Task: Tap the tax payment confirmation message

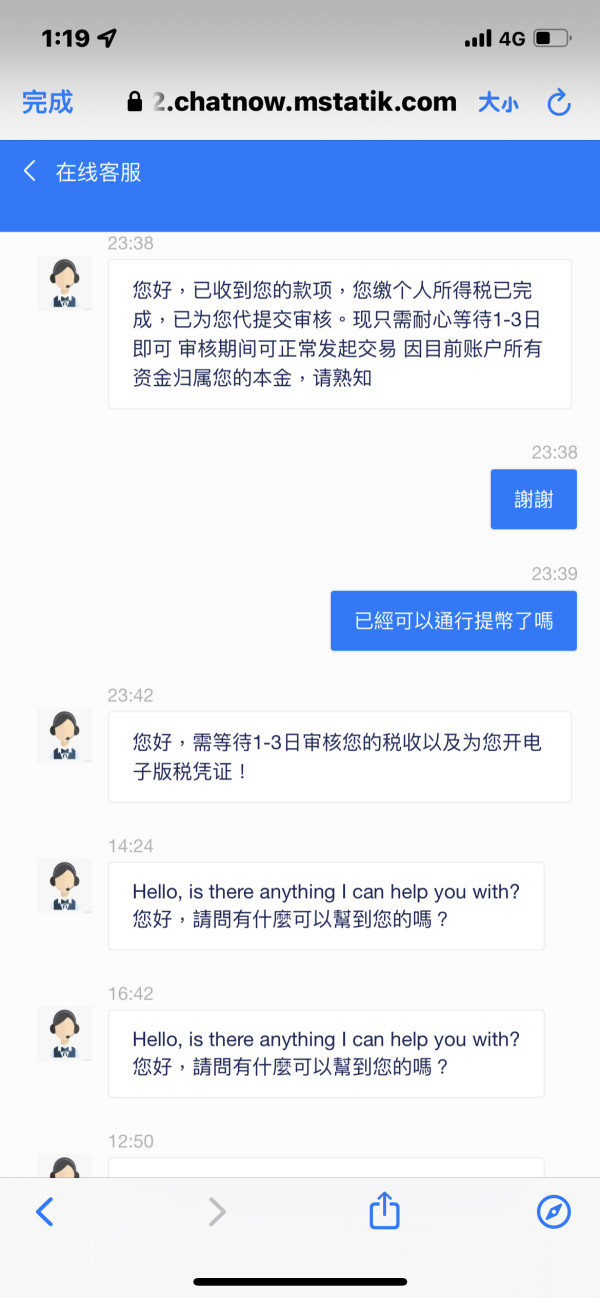Action: [339, 334]
